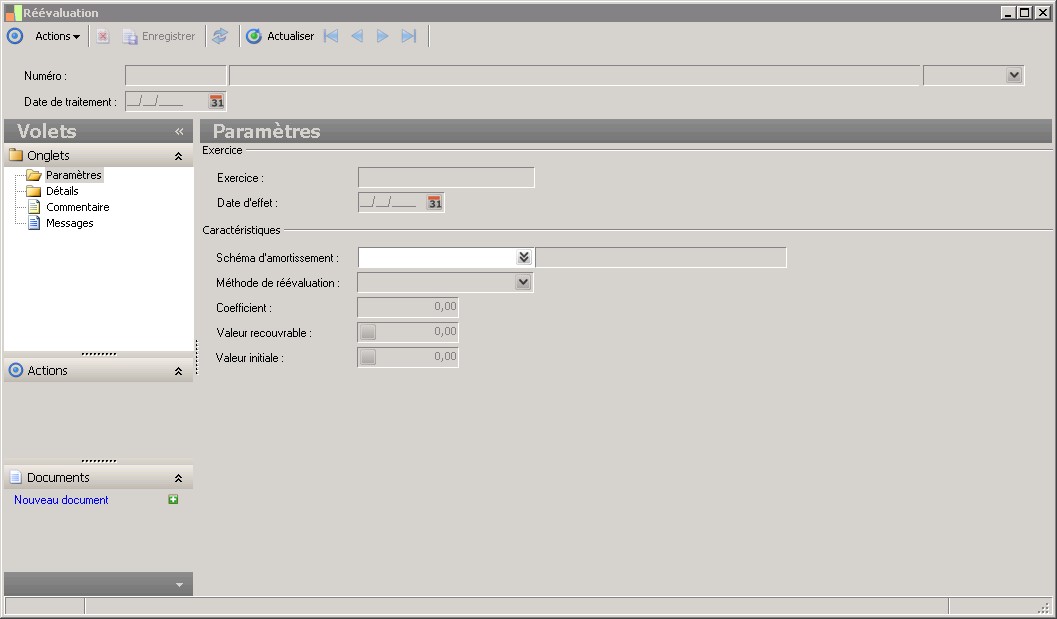Go to first record arrow
This screenshot has height=619, width=1057.
click(x=331, y=36)
